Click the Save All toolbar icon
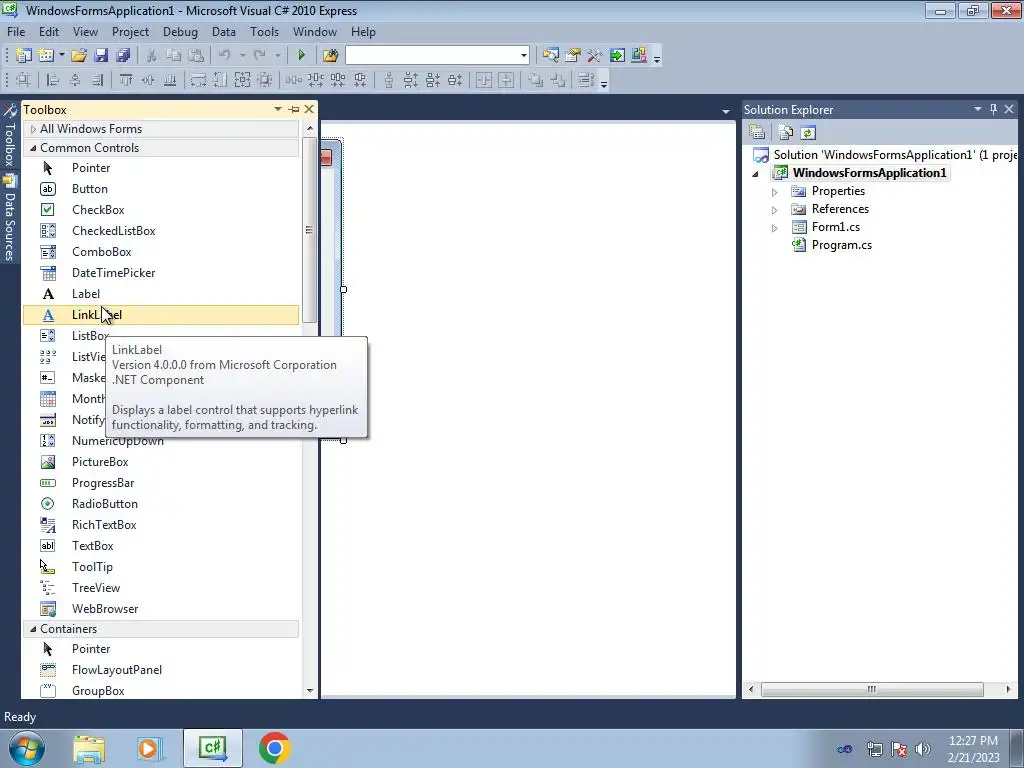 point(123,56)
